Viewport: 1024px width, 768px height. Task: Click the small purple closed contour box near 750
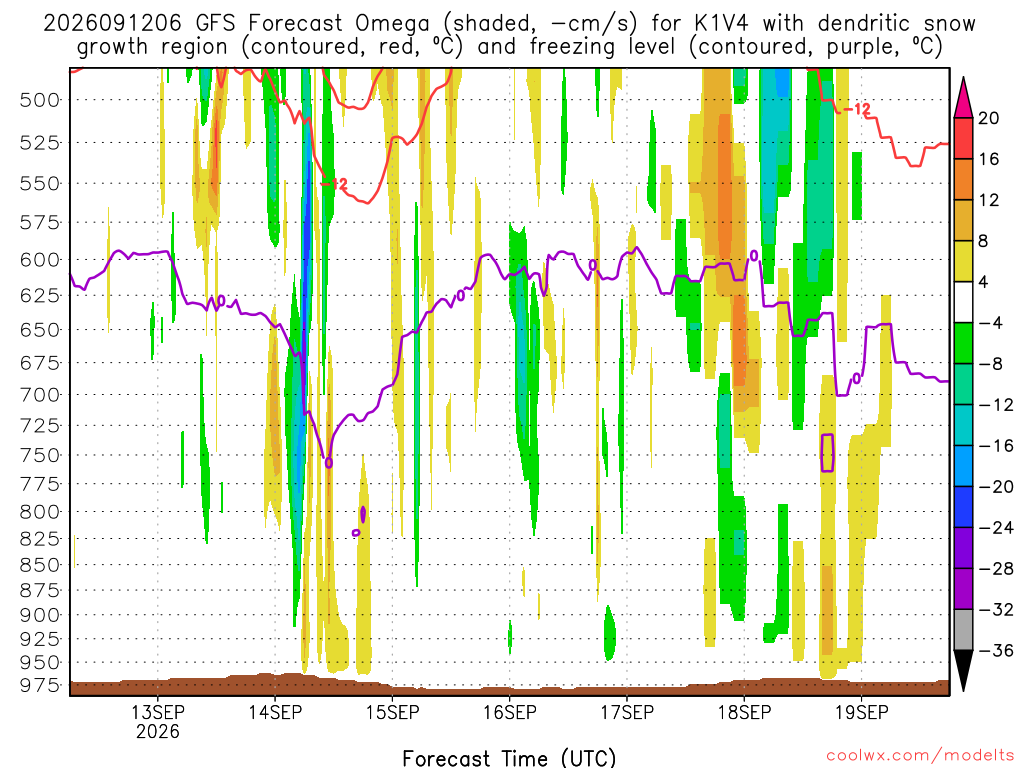pyautogui.click(x=827, y=453)
